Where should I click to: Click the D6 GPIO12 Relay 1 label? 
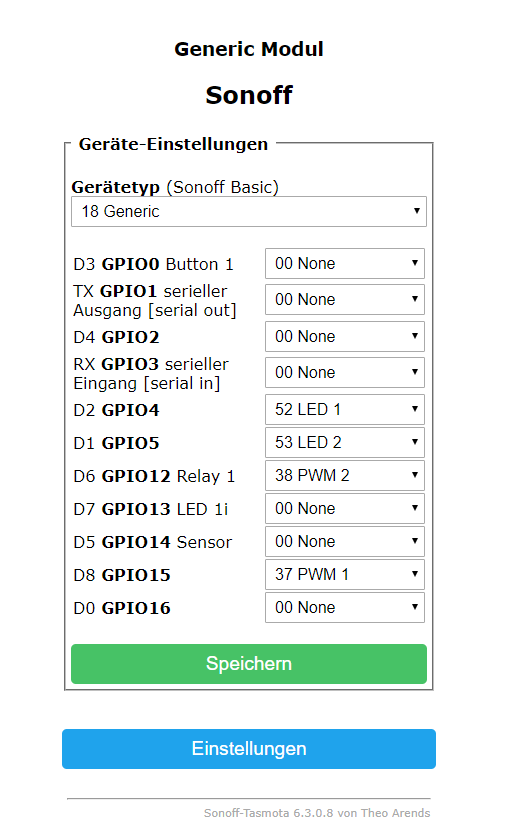point(154,476)
